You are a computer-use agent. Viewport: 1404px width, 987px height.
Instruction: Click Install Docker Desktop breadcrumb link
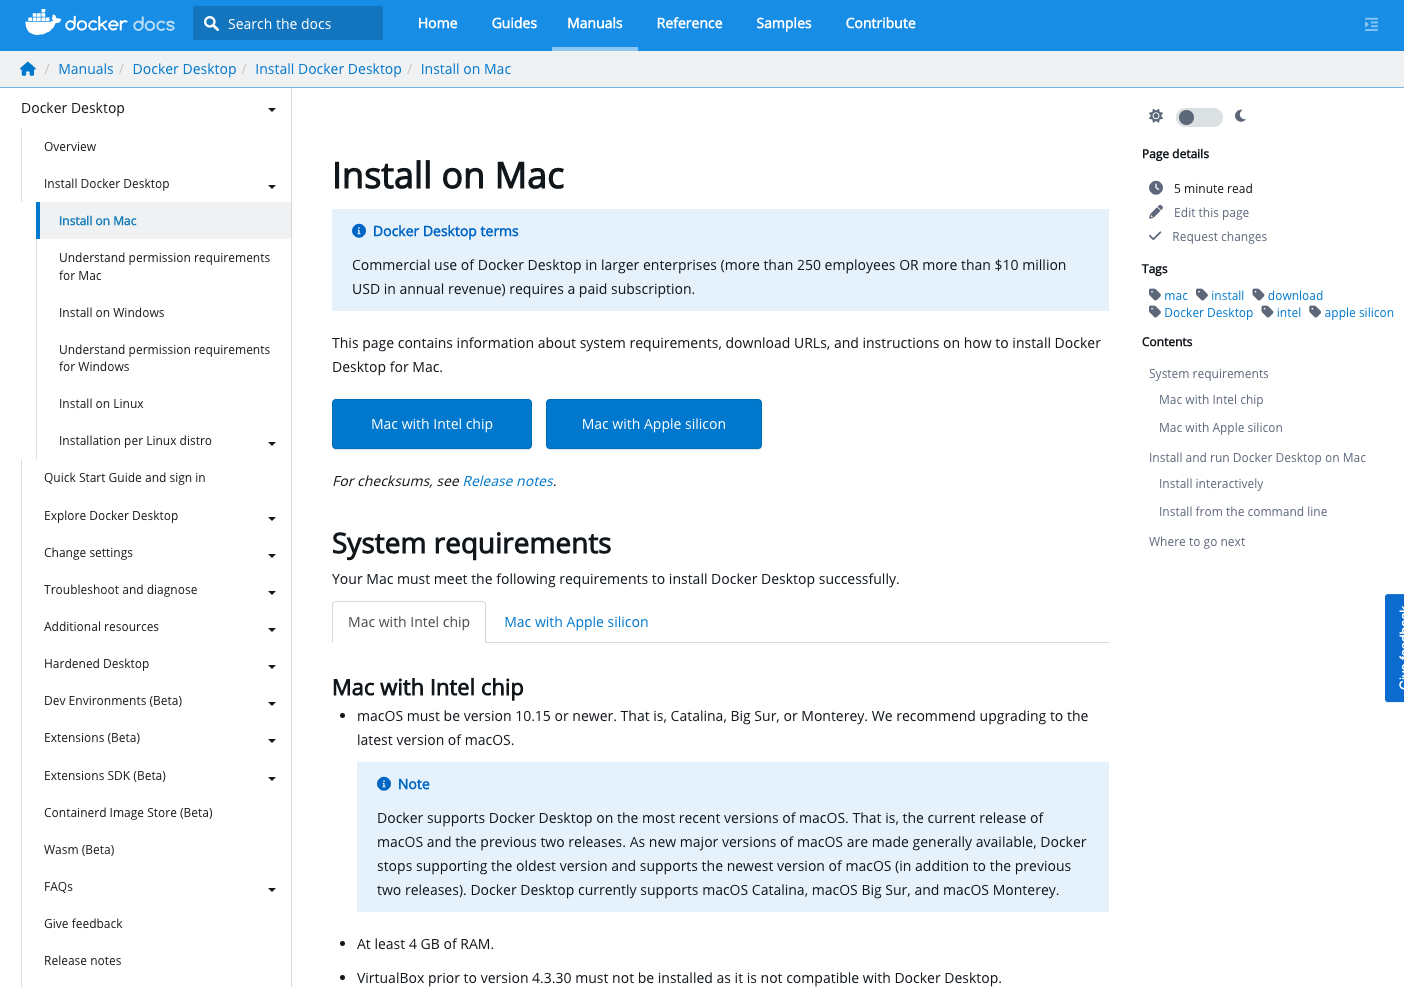pyautogui.click(x=328, y=69)
